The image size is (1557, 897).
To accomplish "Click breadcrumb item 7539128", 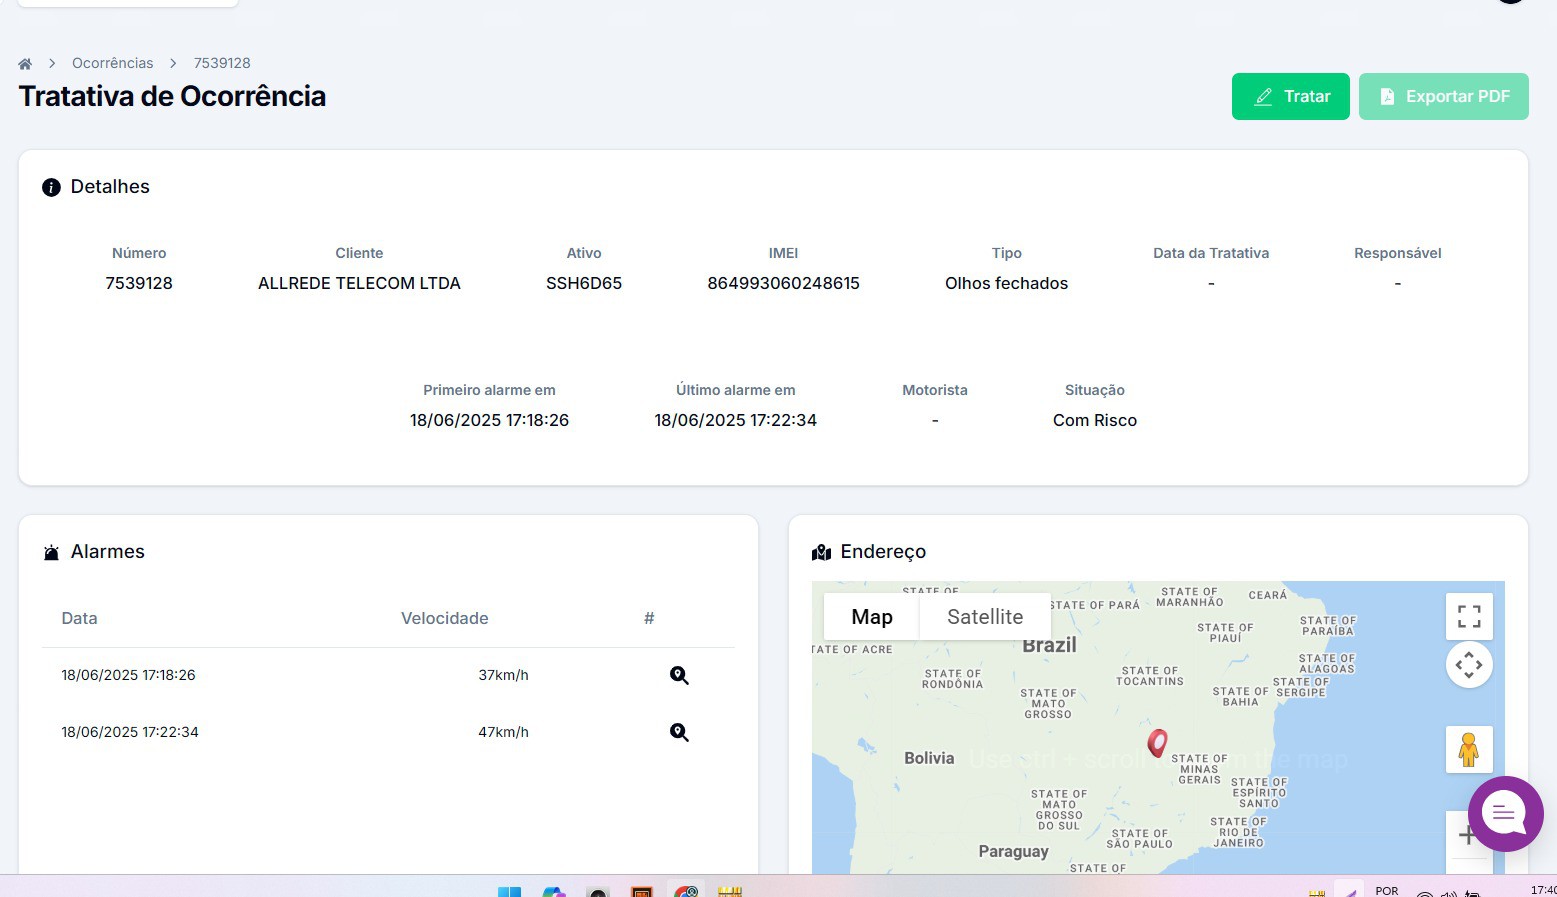I will tap(222, 63).
